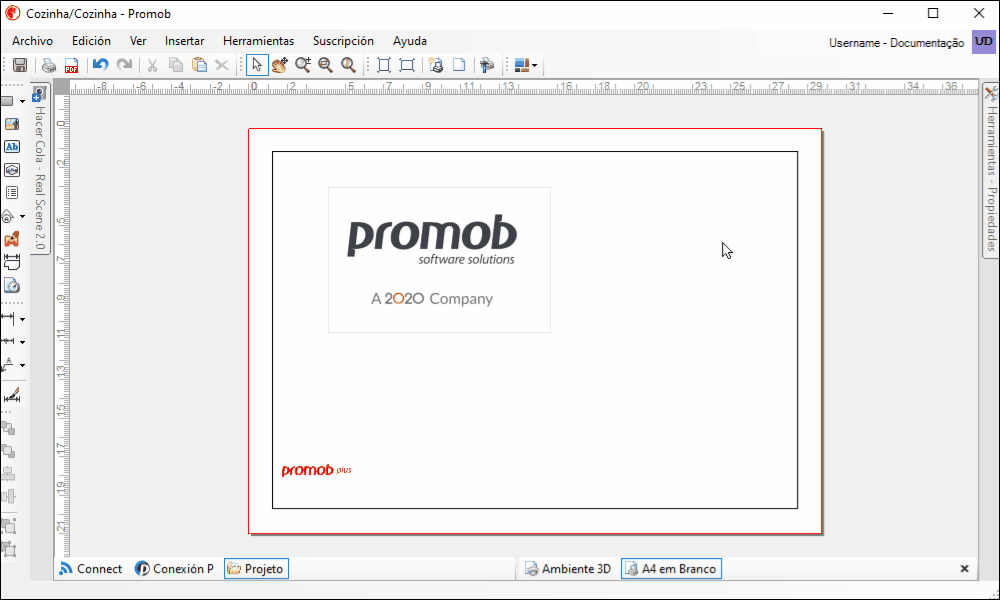
Task: Undo the last action with the blue arrow
Action: coord(101,65)
